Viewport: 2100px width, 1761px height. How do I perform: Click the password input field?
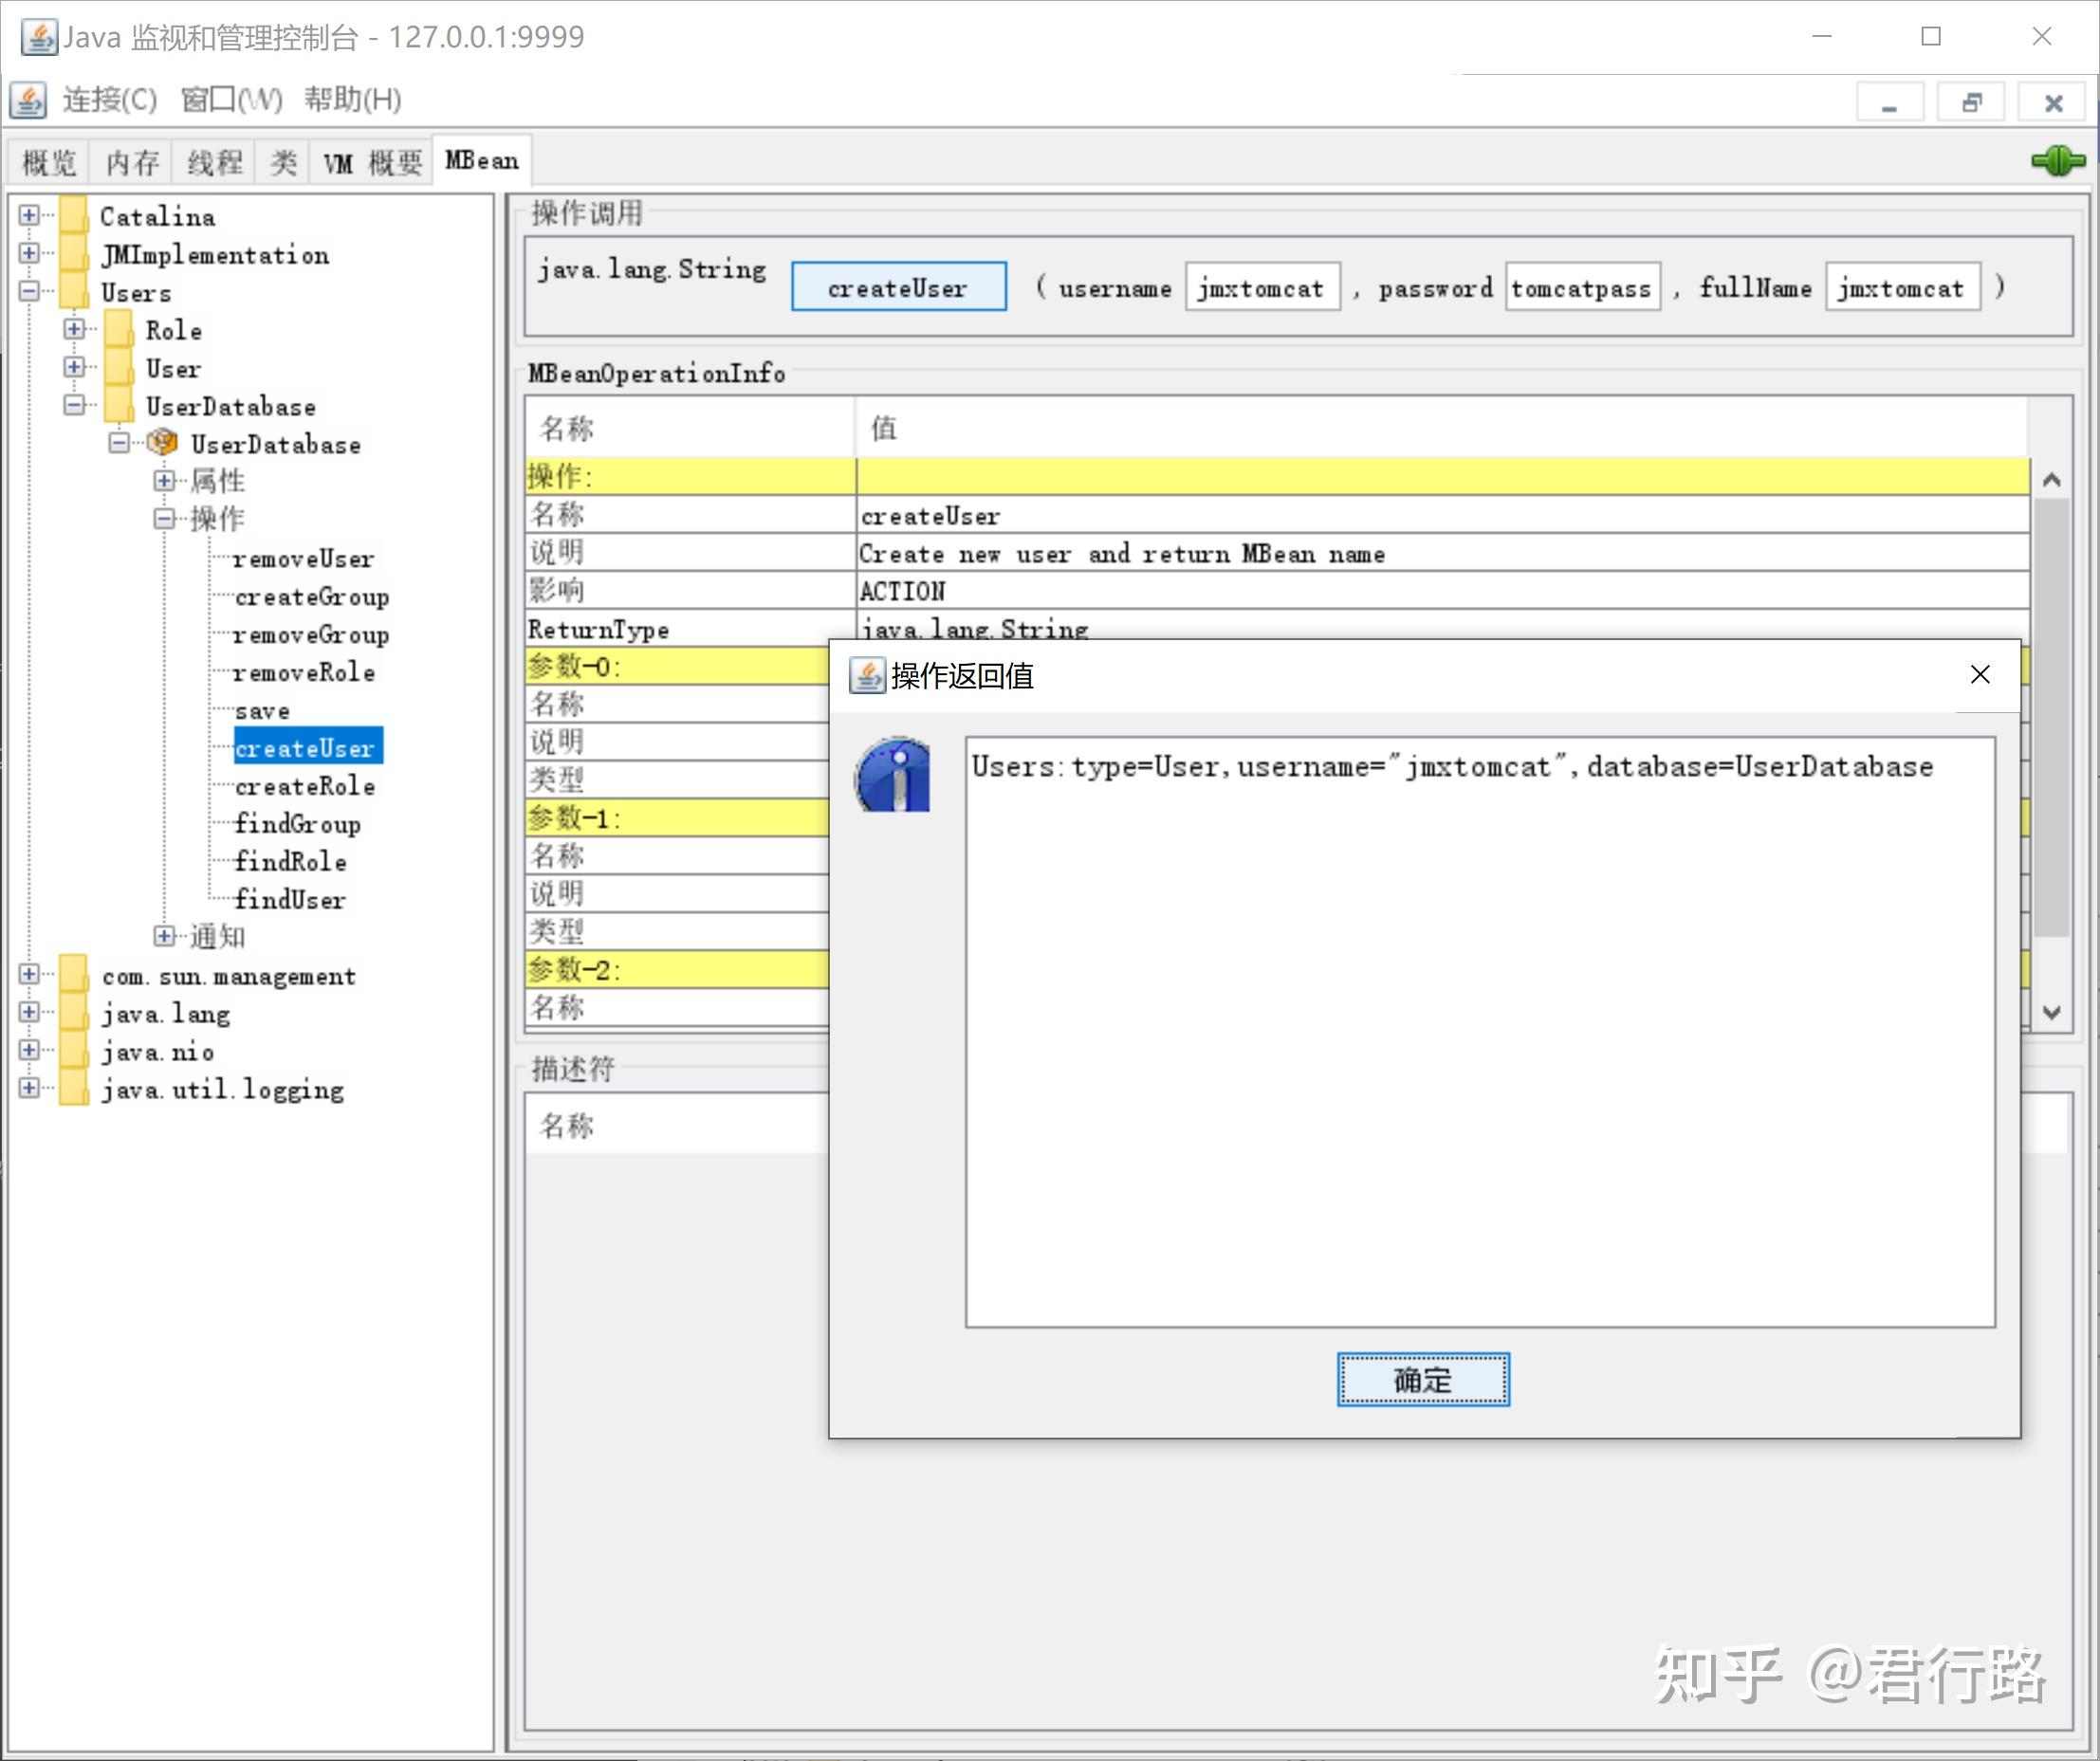(1583, 288)
